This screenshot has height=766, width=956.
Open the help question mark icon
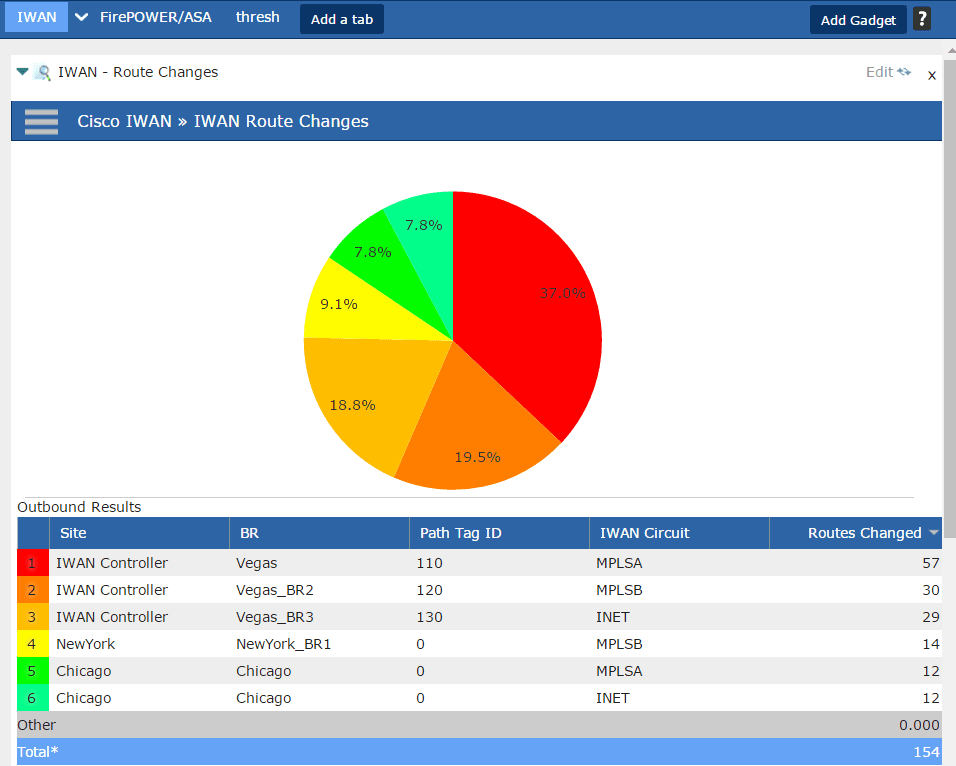click(921, 19)
